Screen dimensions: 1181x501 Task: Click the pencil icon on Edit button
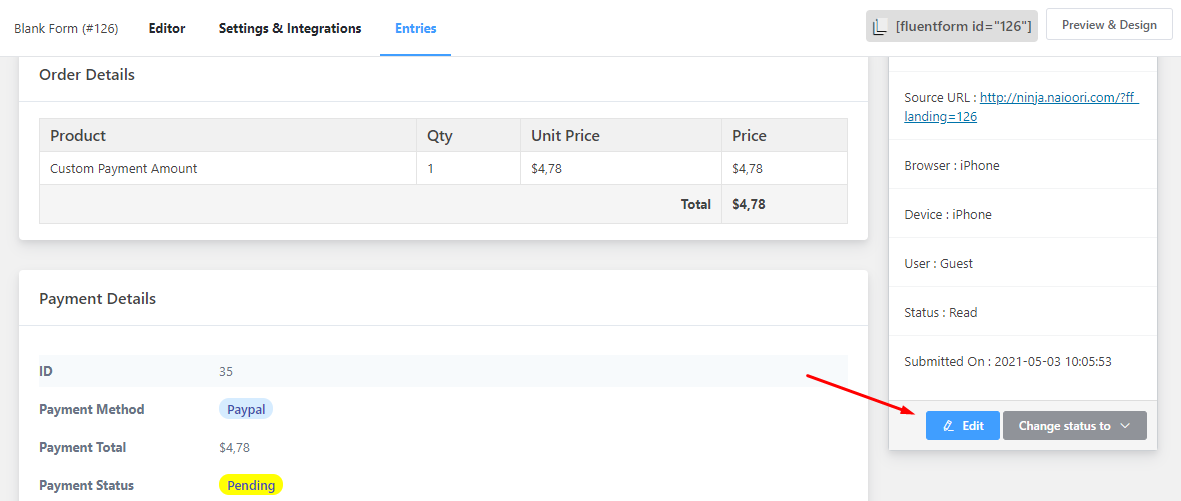coord(948,426)
